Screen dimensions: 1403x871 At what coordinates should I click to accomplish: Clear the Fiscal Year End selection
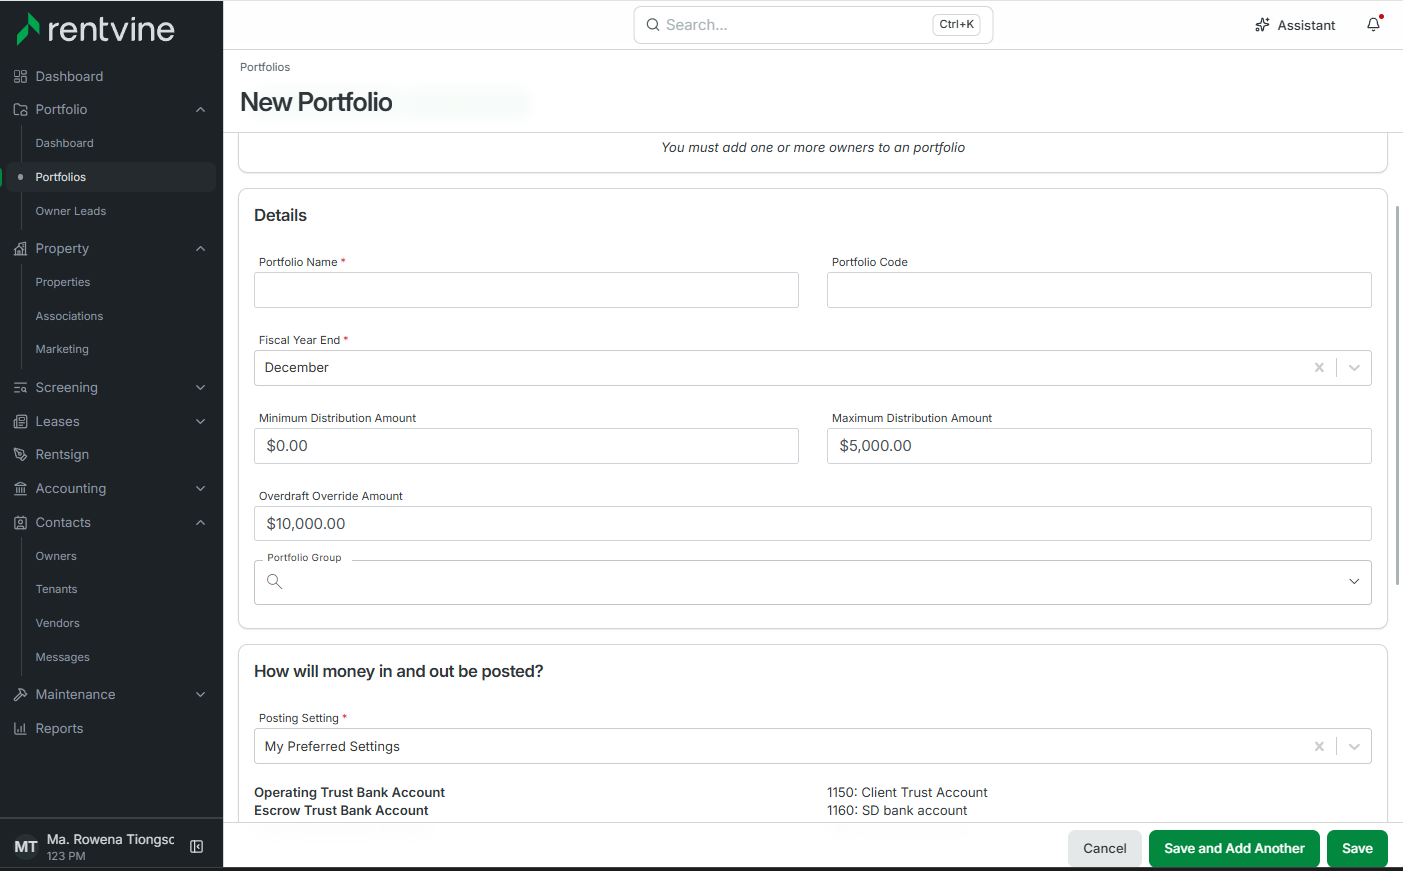pos(1319,368)
